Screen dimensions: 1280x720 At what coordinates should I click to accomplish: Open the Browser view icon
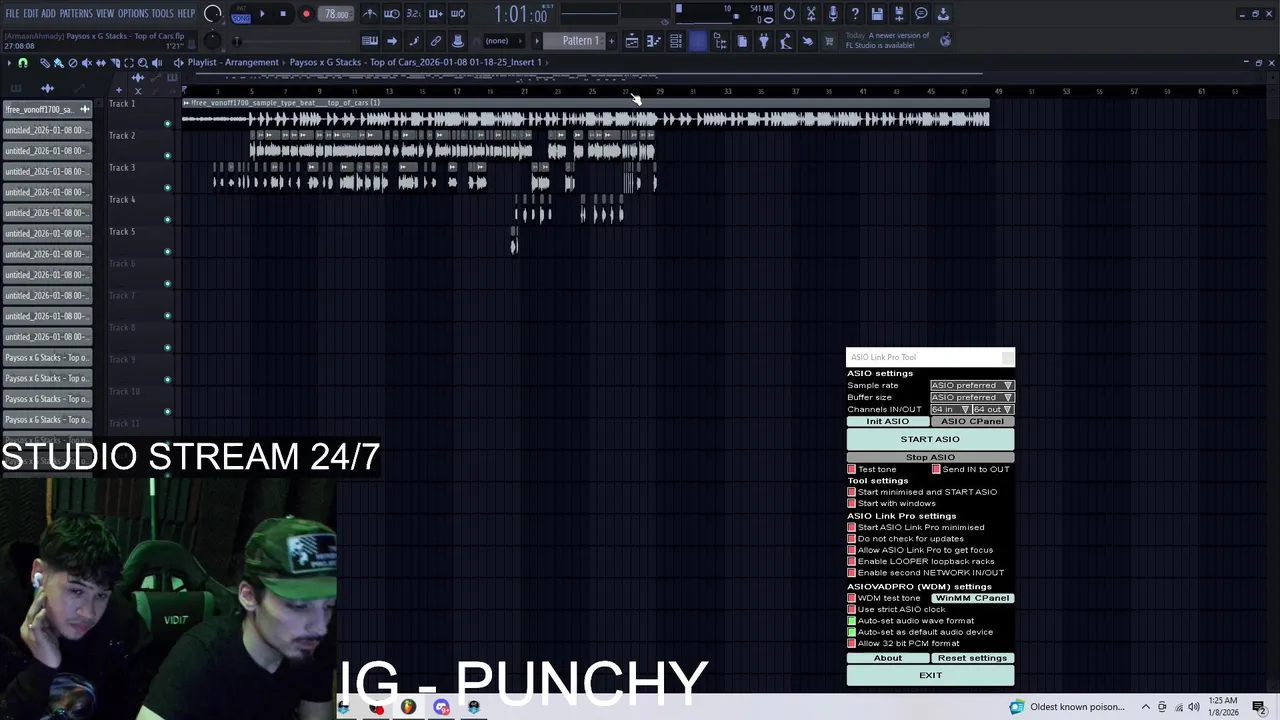[720, 41]
